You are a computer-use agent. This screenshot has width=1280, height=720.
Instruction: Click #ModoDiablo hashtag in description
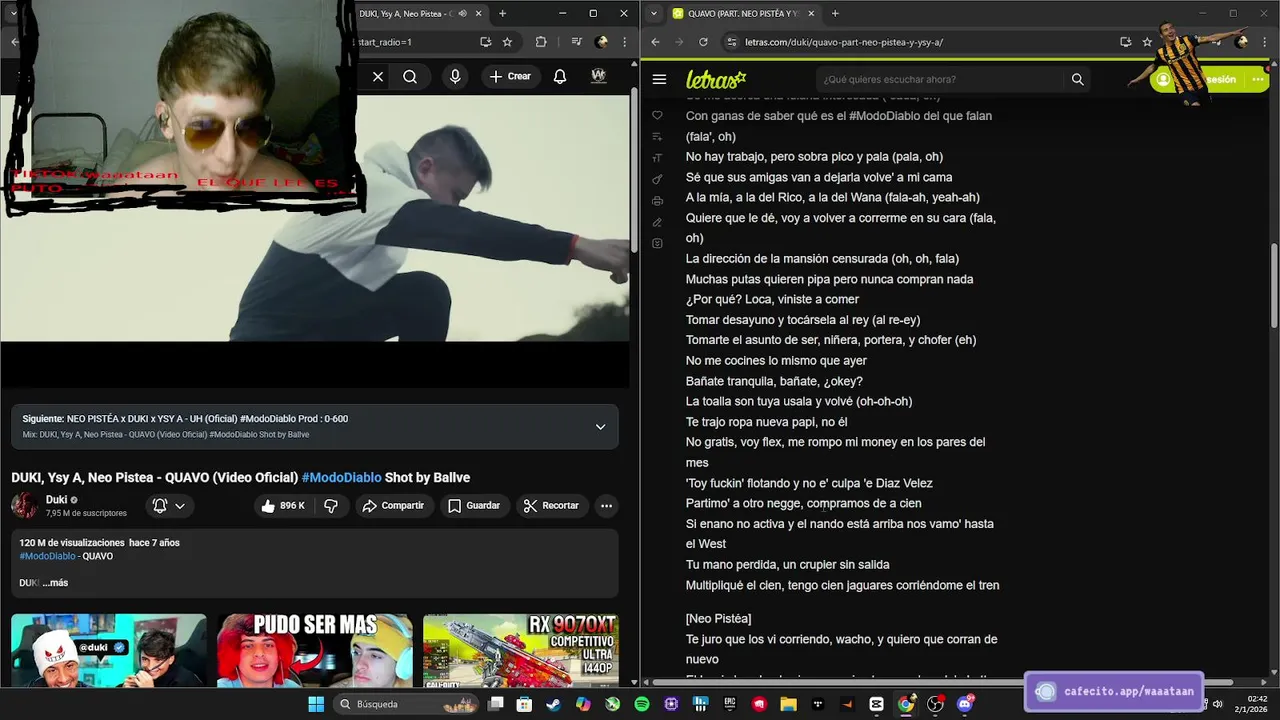point(47,556)
